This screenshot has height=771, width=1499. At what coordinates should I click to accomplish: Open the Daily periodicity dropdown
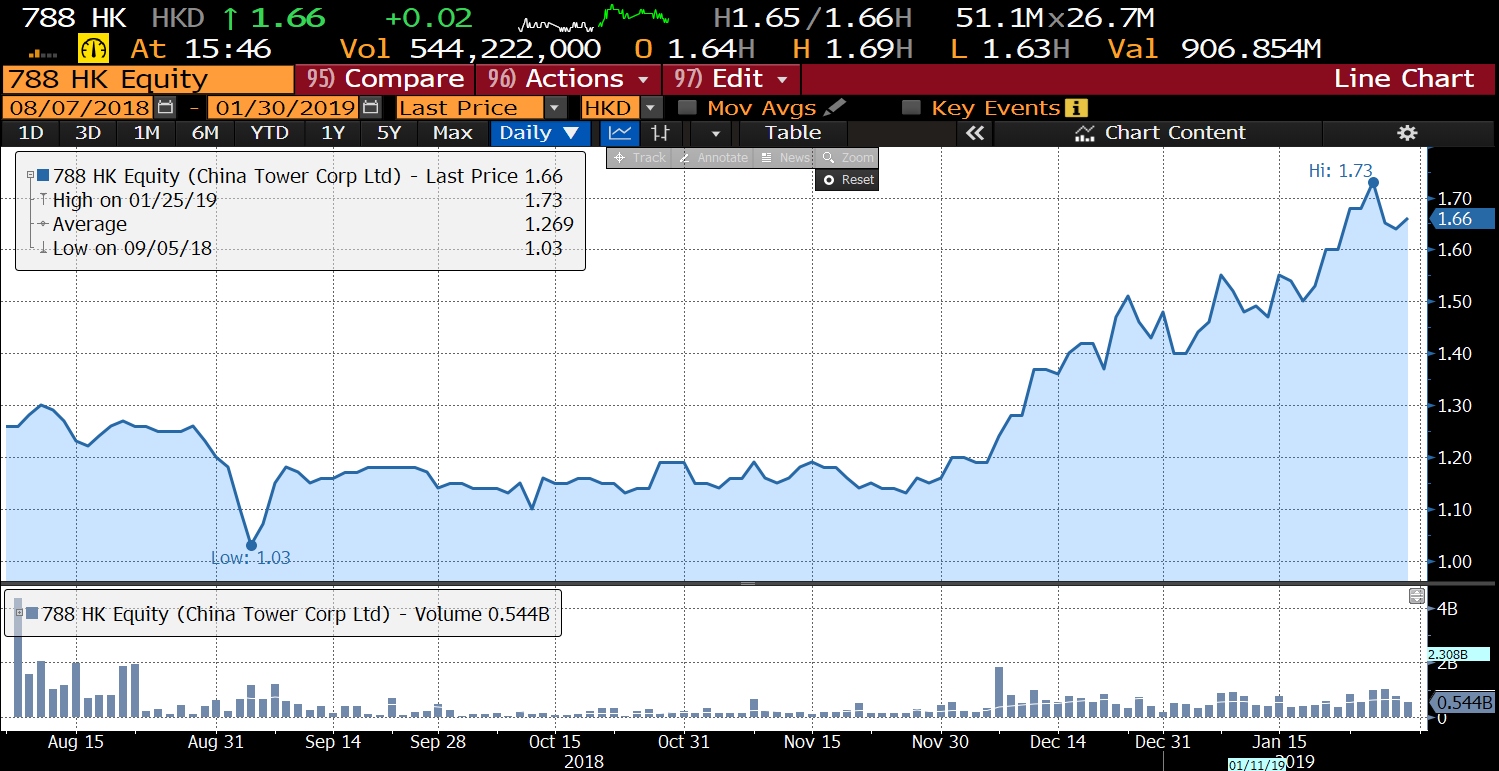[x=539, y=133]
